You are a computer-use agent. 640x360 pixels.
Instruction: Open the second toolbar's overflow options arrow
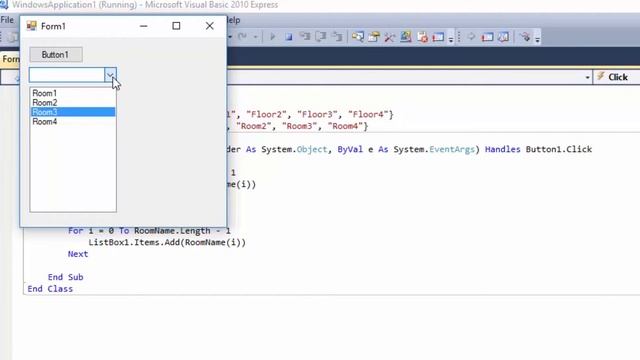coord(538,39)
